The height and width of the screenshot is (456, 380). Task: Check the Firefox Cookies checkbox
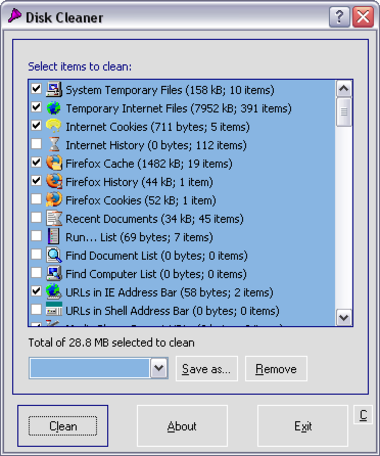(x=36, y=199)
